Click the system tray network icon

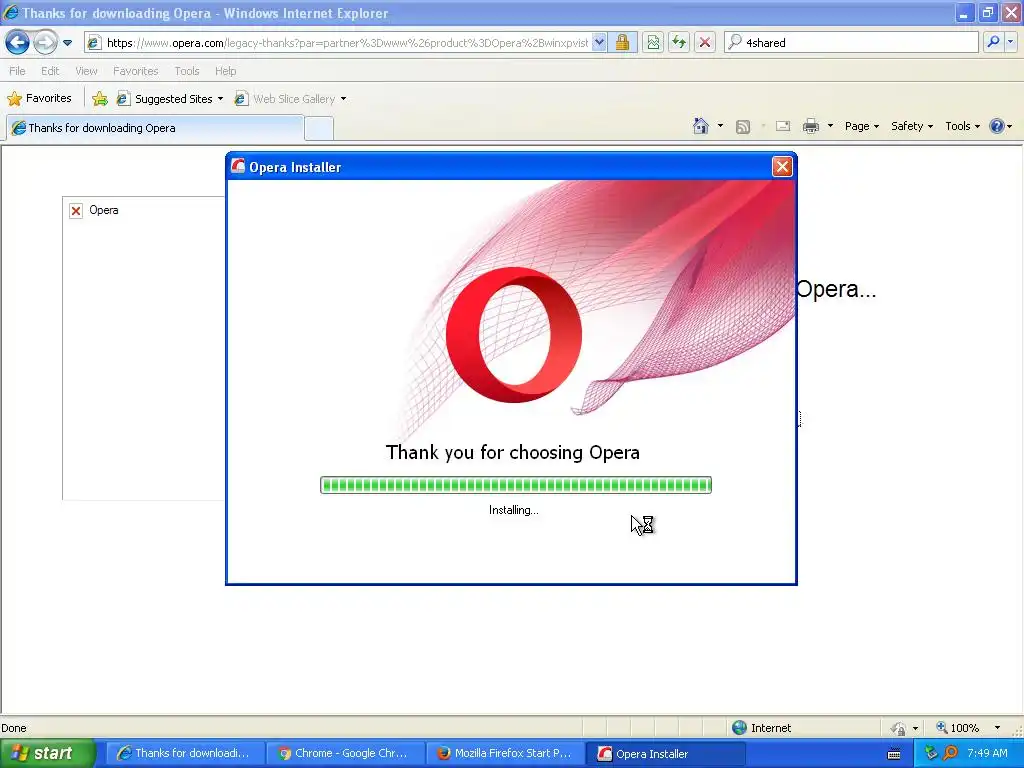tap(931, 753)
